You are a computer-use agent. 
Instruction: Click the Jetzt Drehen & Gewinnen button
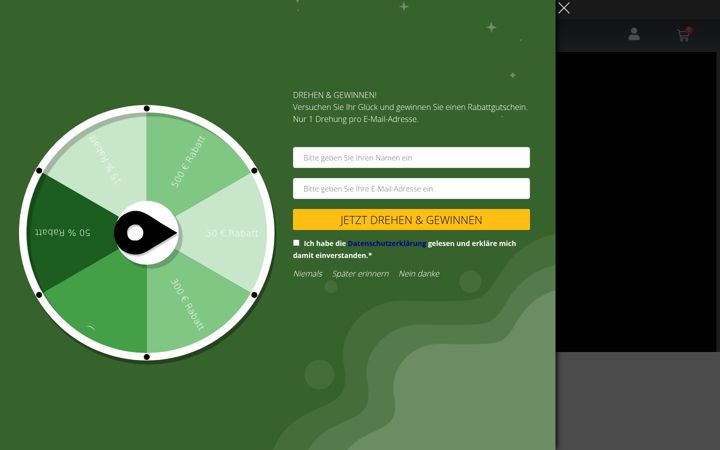click(x=411, y=219)
